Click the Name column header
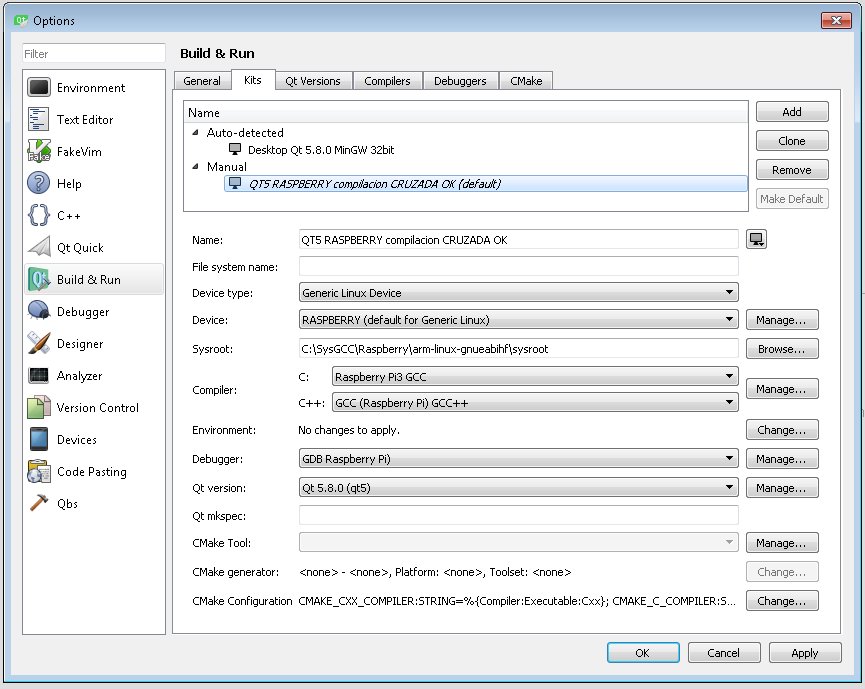The height and width of the screenshot is (689, 865). (x=466, y=113)
